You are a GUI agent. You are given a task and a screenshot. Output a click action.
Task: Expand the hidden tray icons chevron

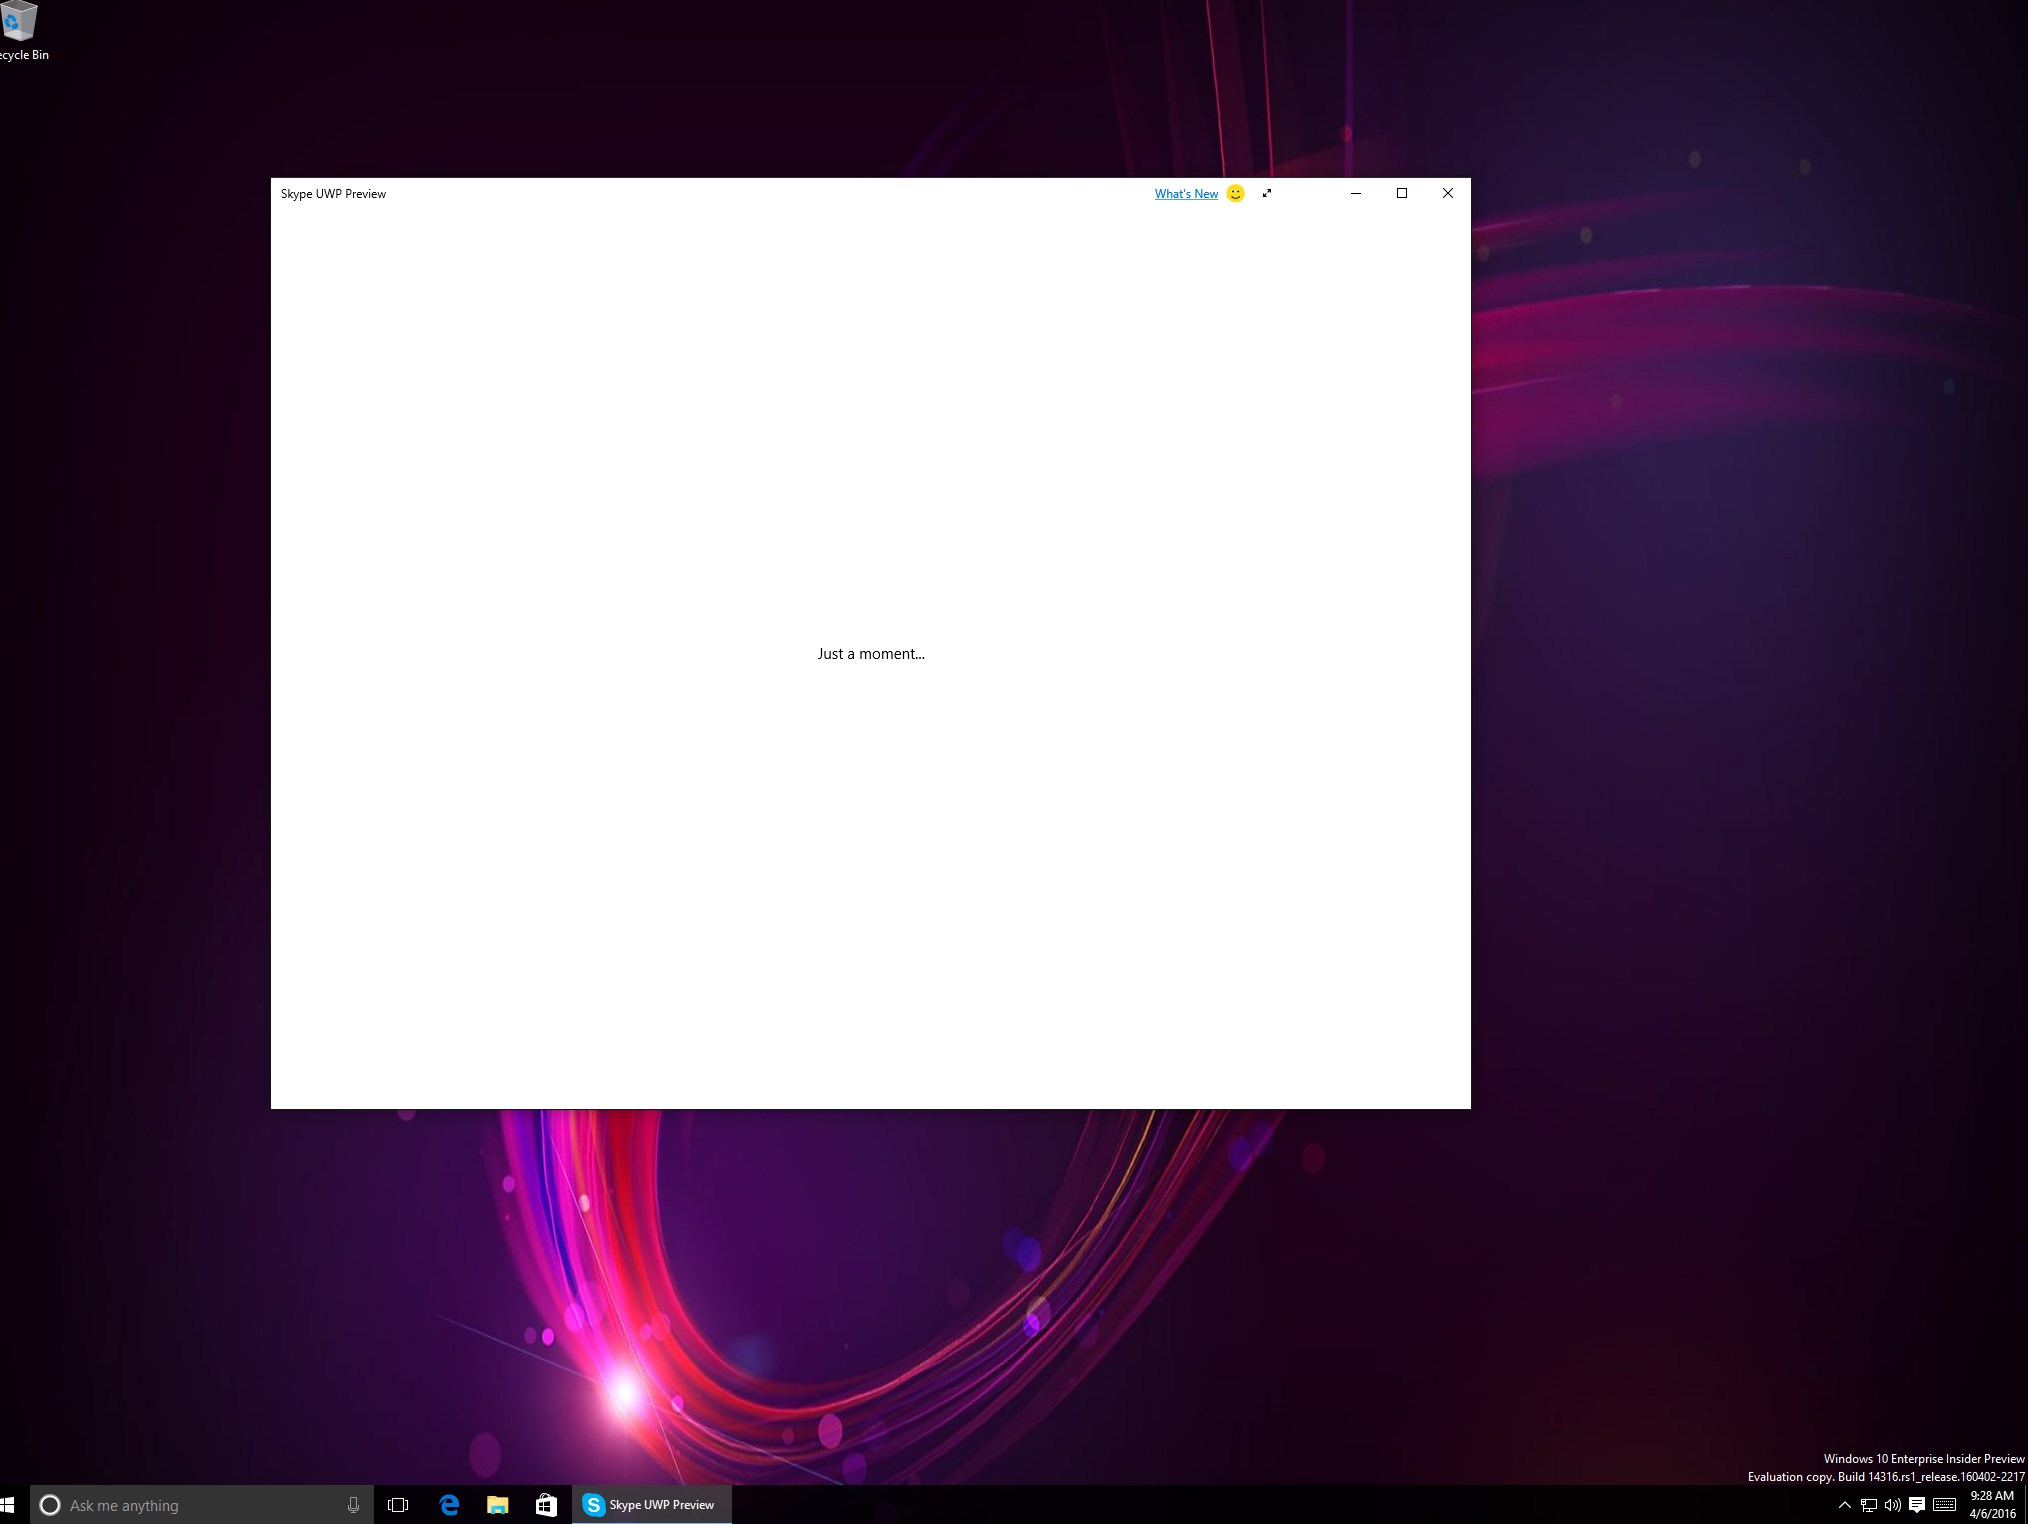tap(1845, 1505)
